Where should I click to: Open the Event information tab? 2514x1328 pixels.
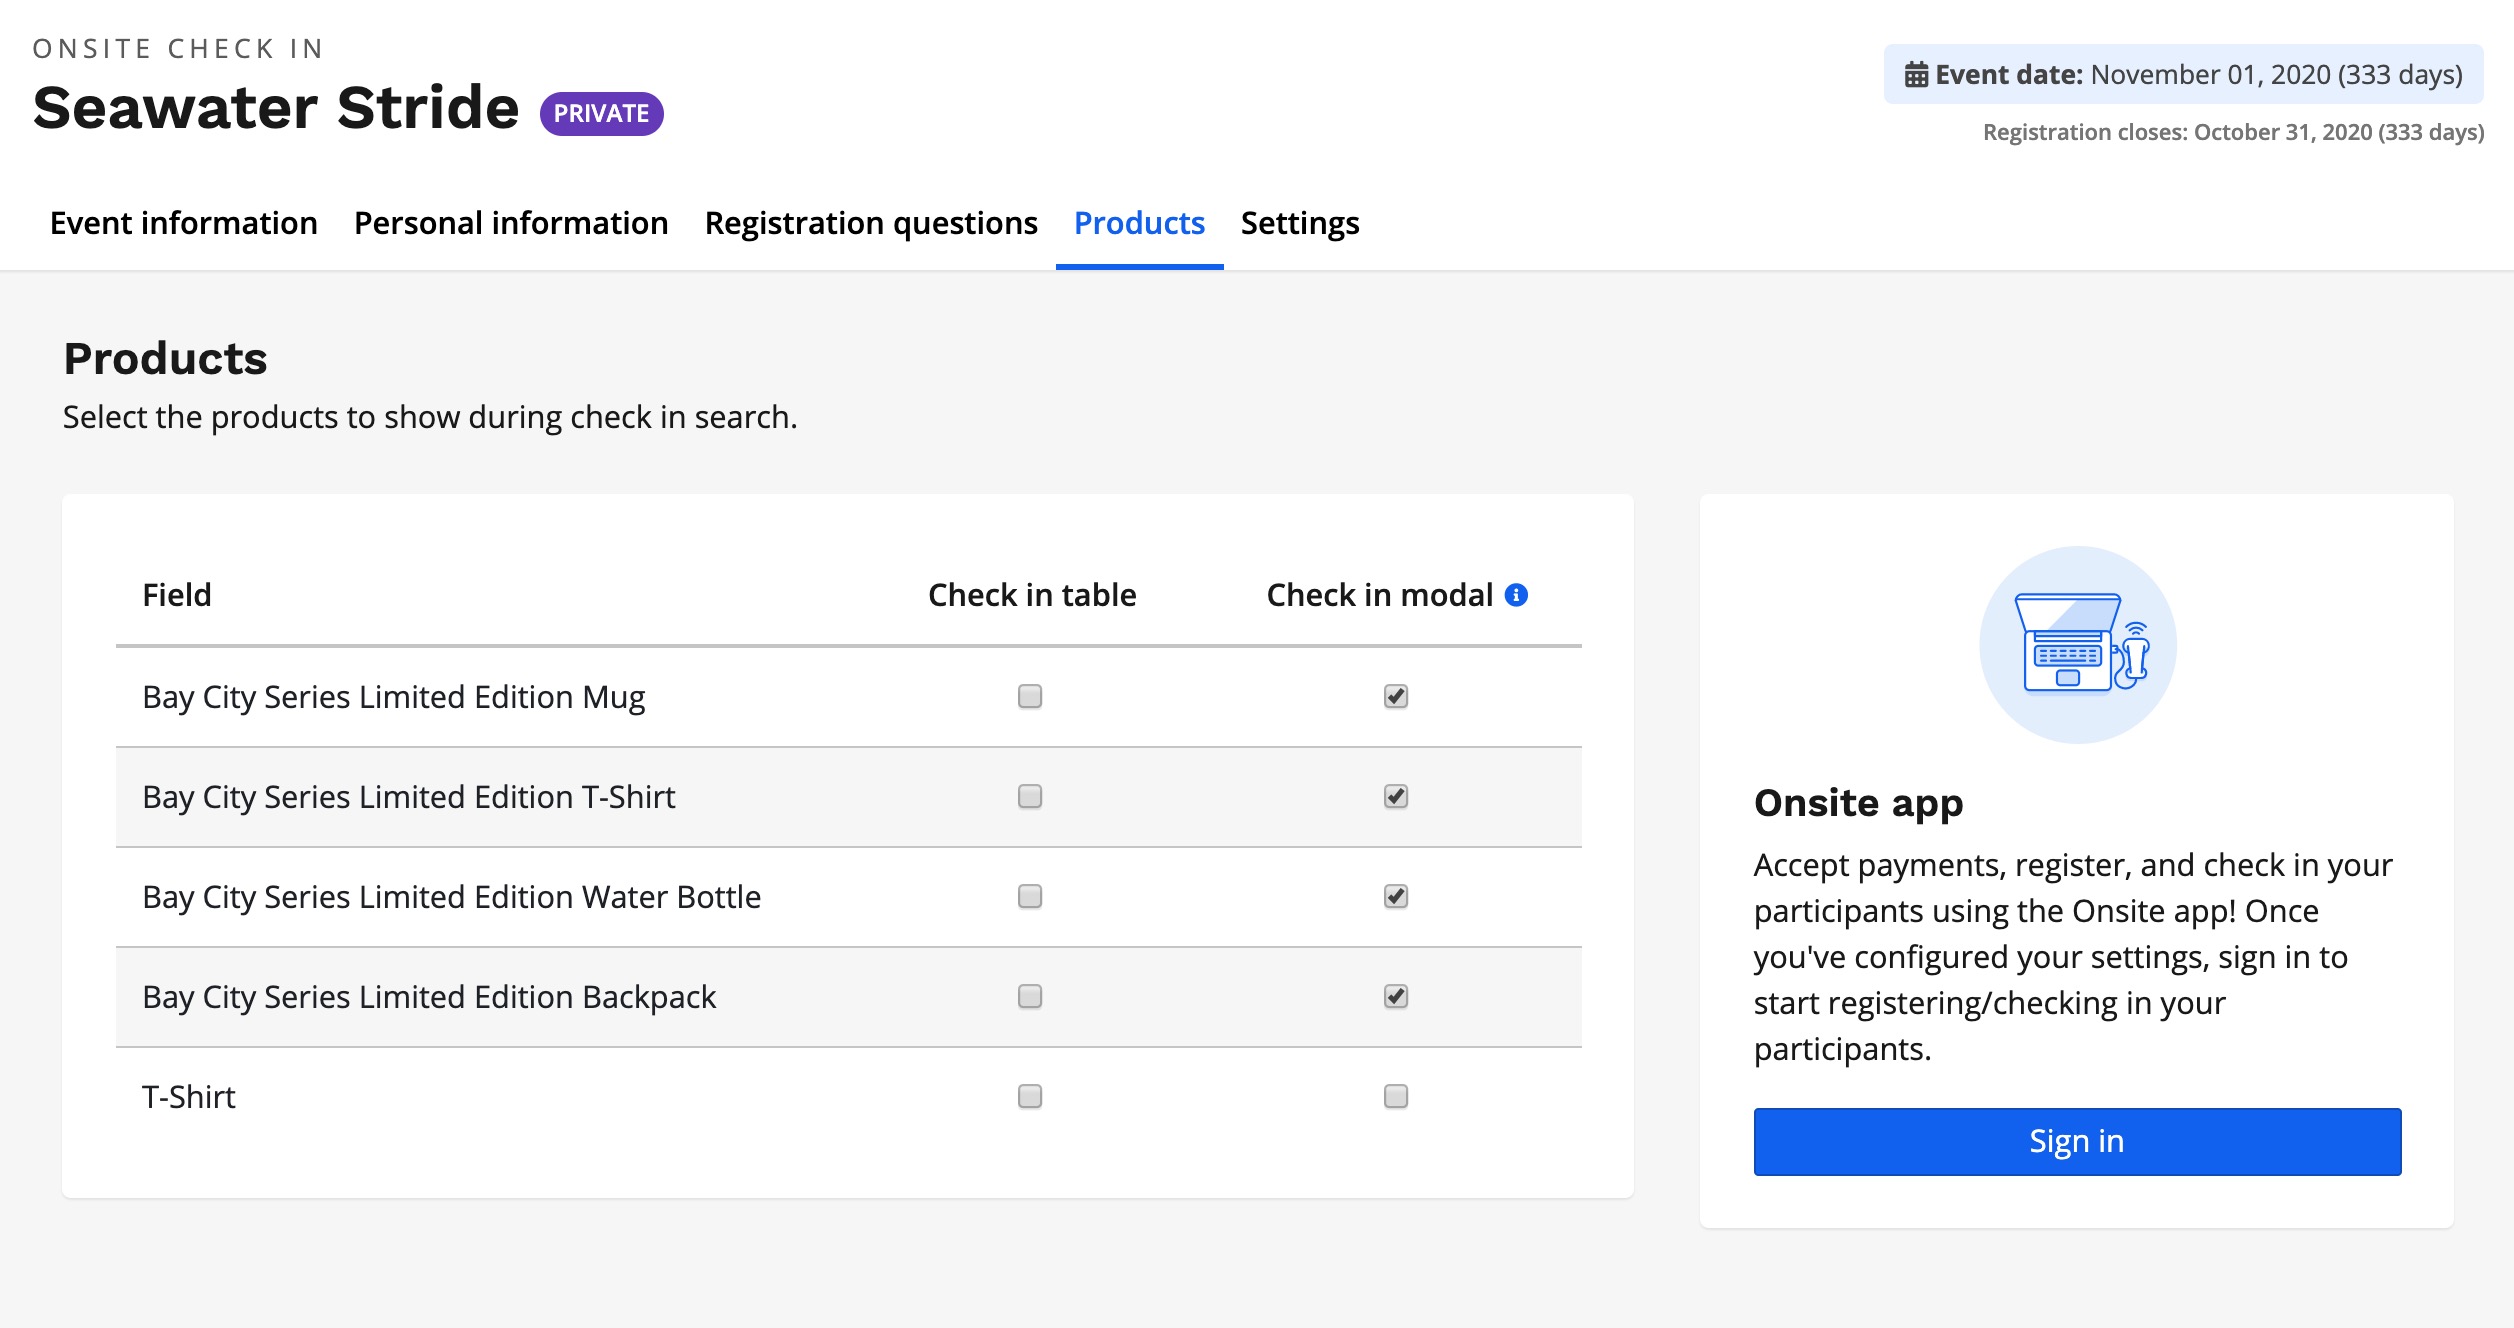pos(184,223)
